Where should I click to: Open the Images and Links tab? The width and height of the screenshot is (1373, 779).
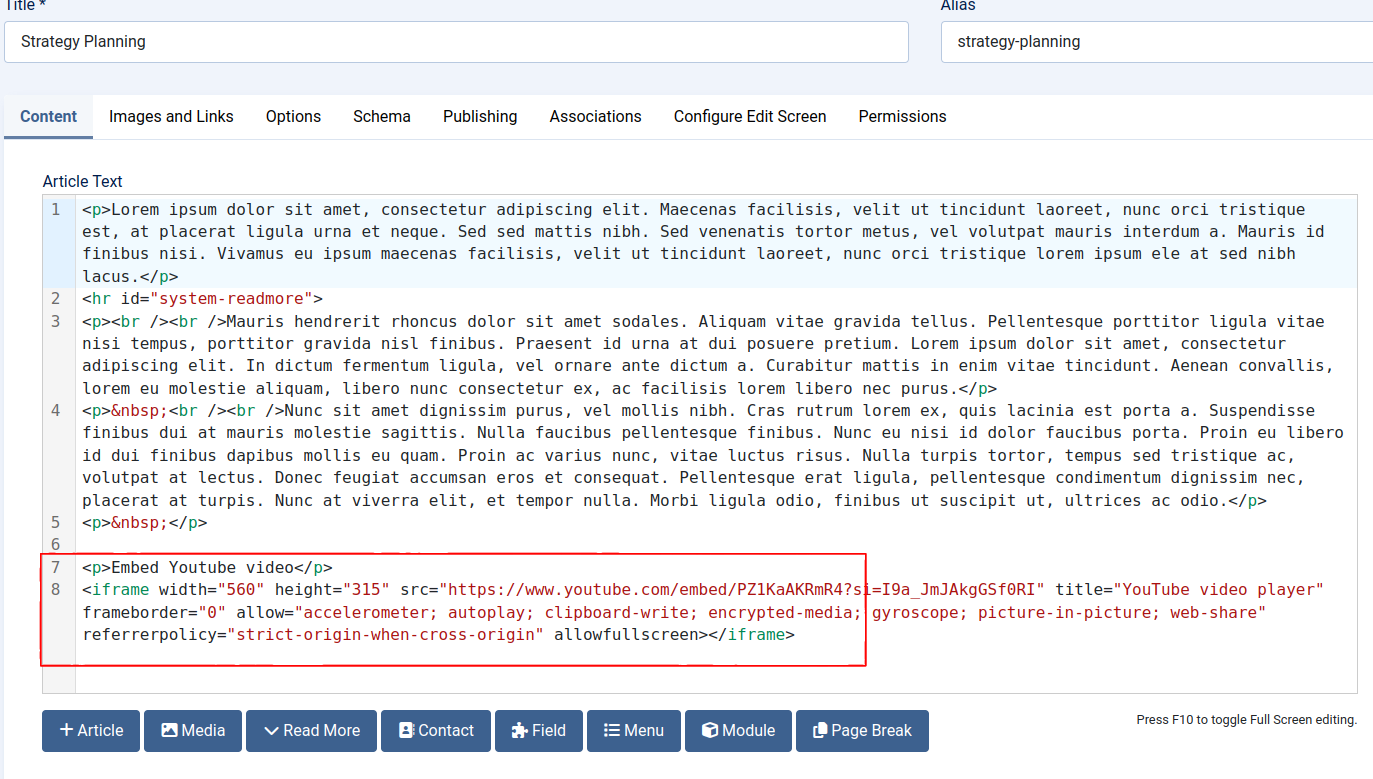[x=171, y=117]
